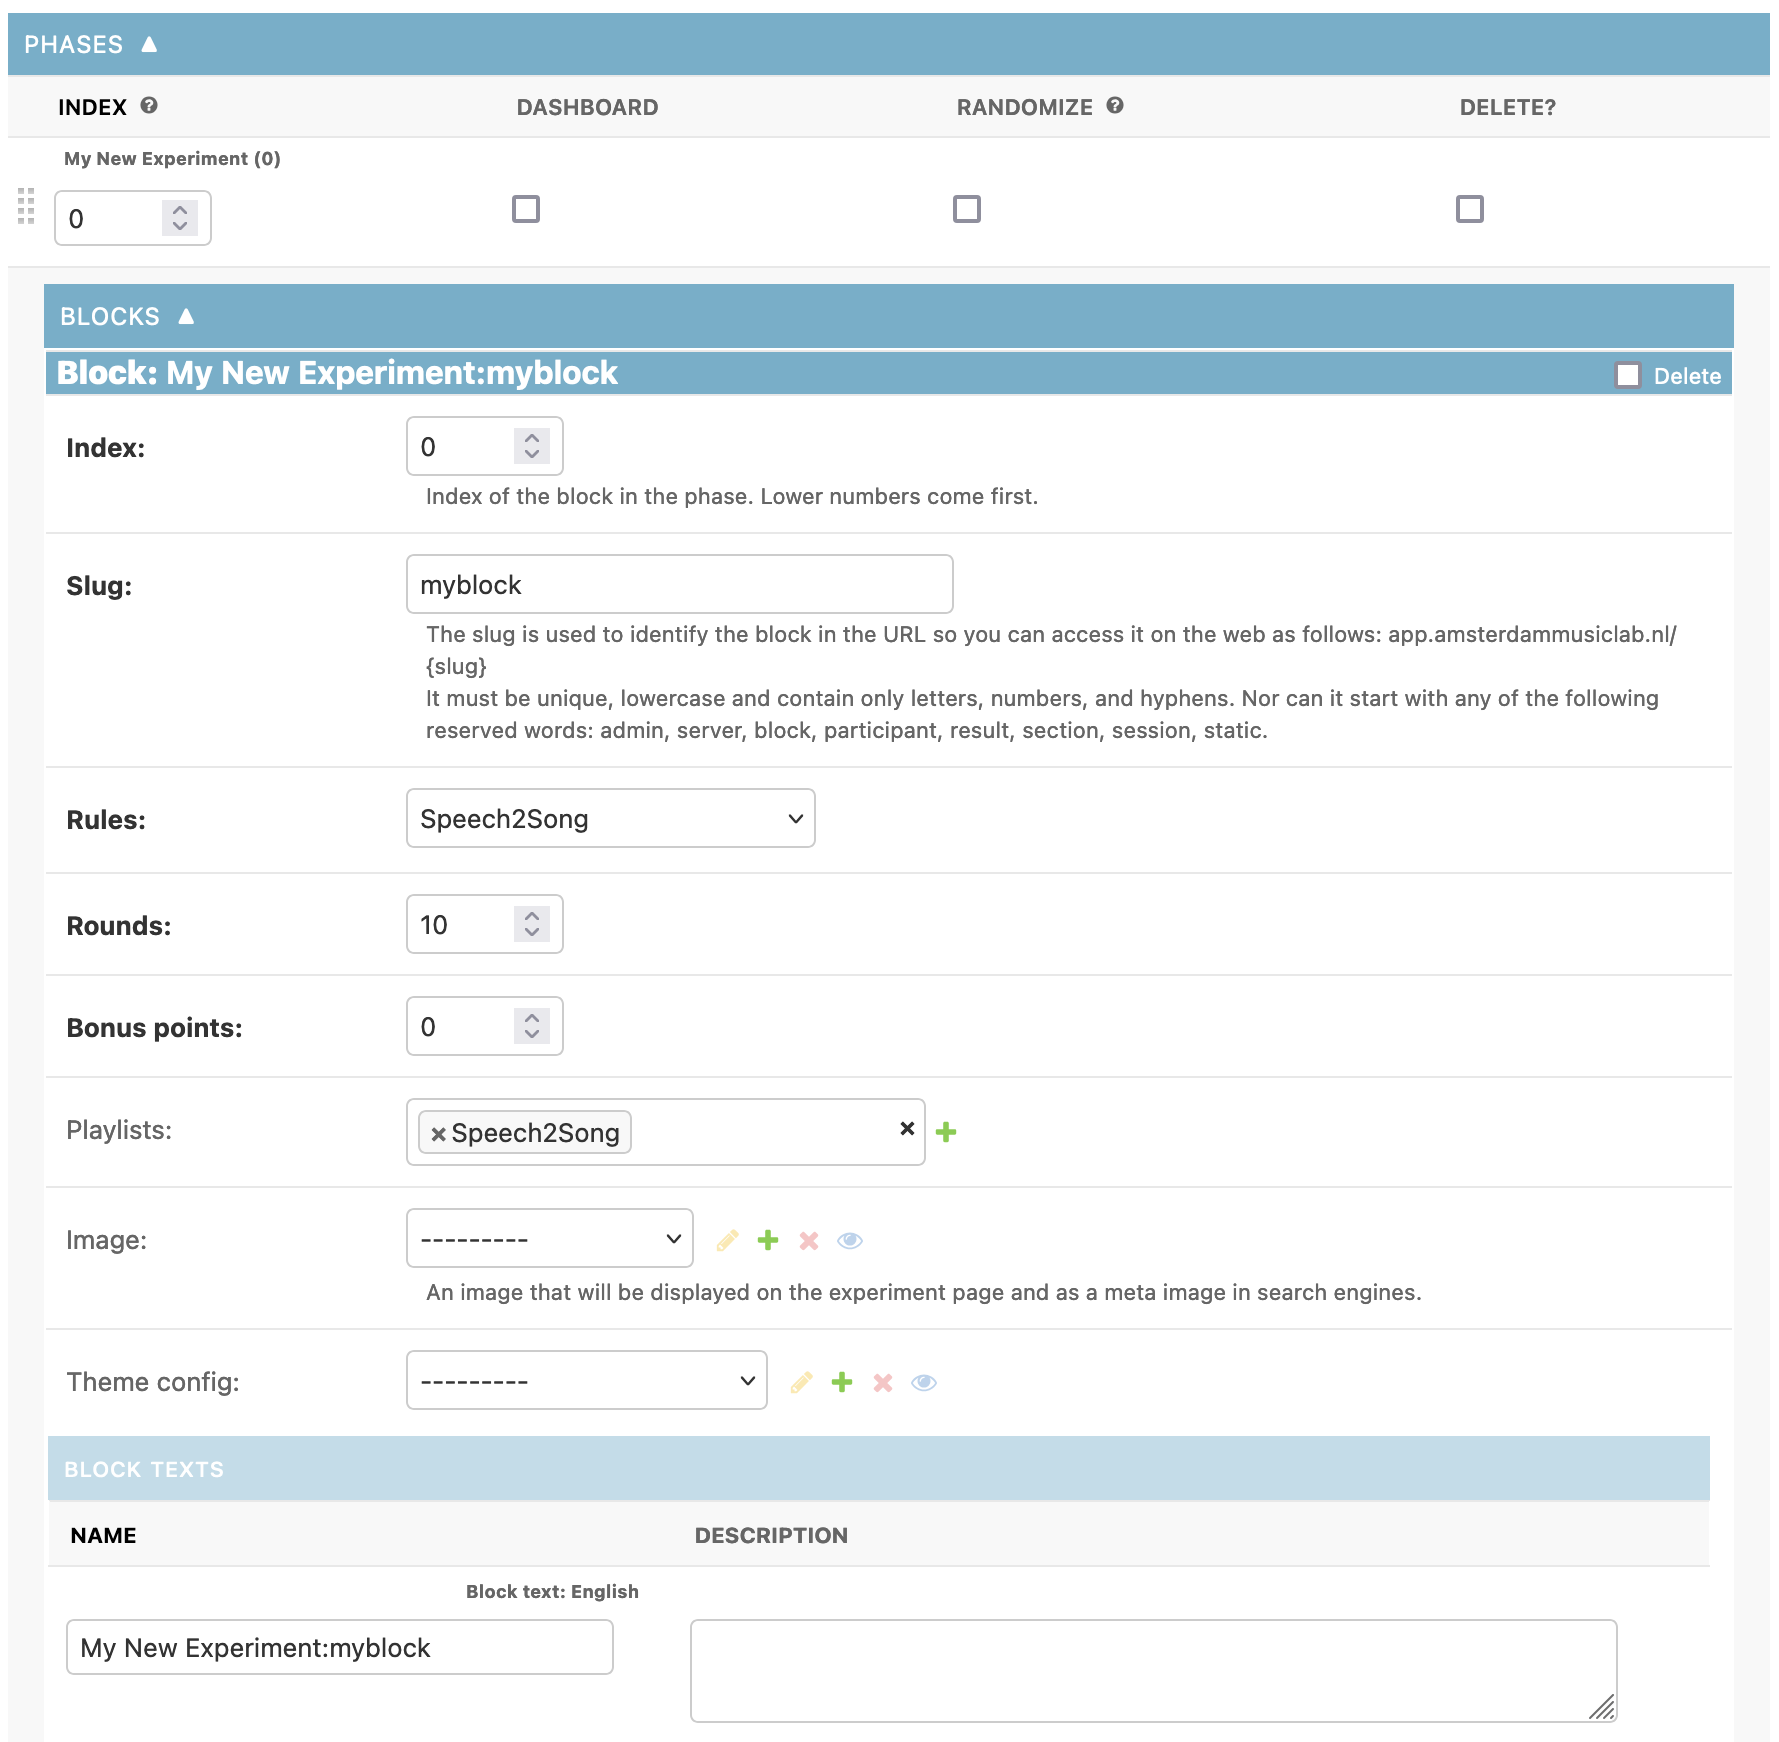Screen dimensions: 1779x1742
Task: Enable the Dashboard checkbox for phase
Action: pyautogui.click(x=526, y=209)
